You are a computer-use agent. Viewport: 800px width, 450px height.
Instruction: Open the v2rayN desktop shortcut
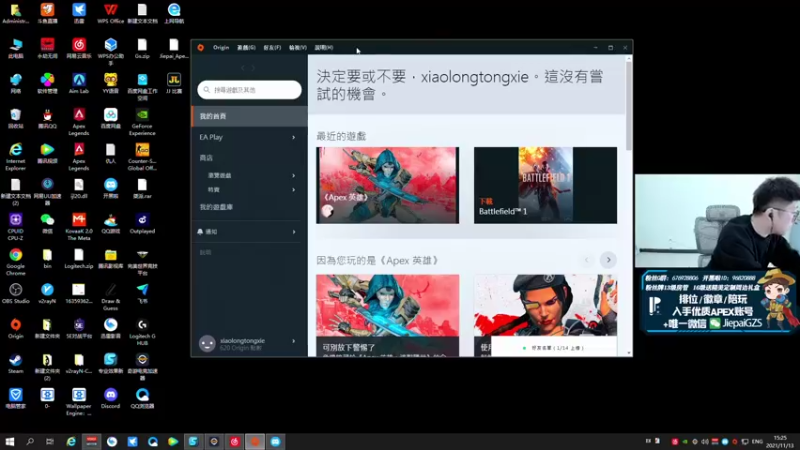pyautogui.click(x=47, y=293)
